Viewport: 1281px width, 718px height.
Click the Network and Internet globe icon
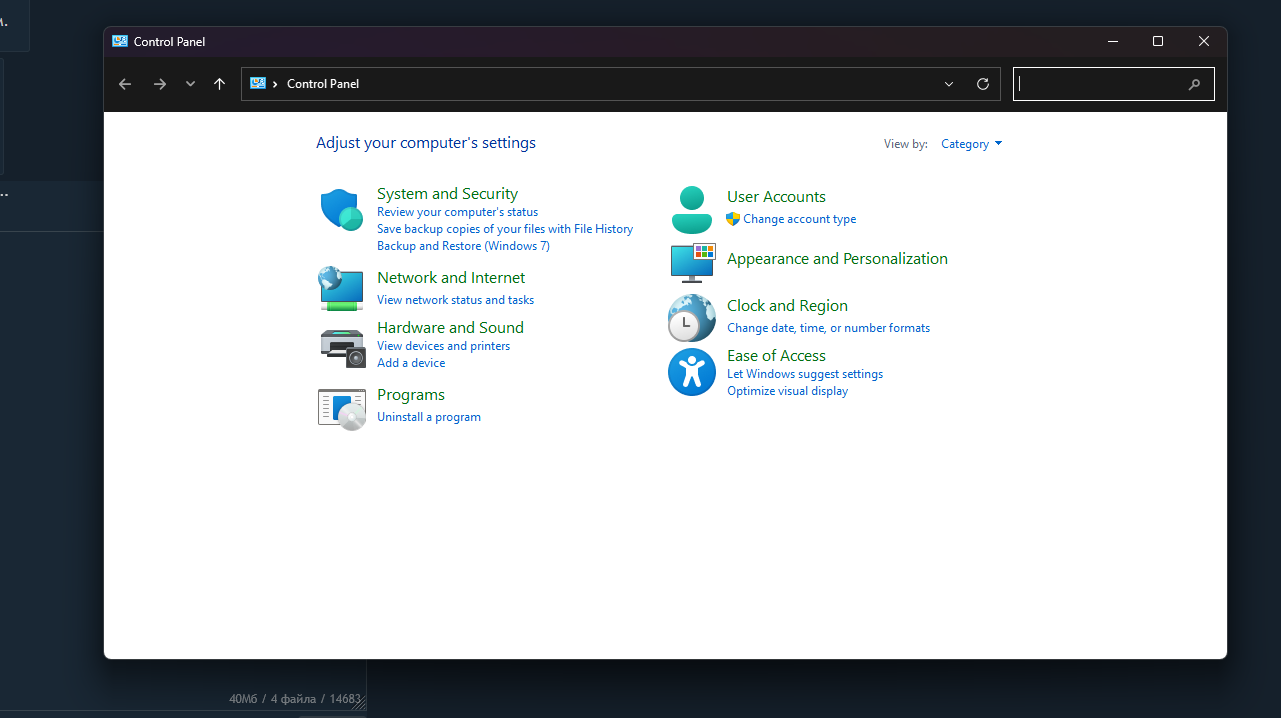(x=341, y=289)
